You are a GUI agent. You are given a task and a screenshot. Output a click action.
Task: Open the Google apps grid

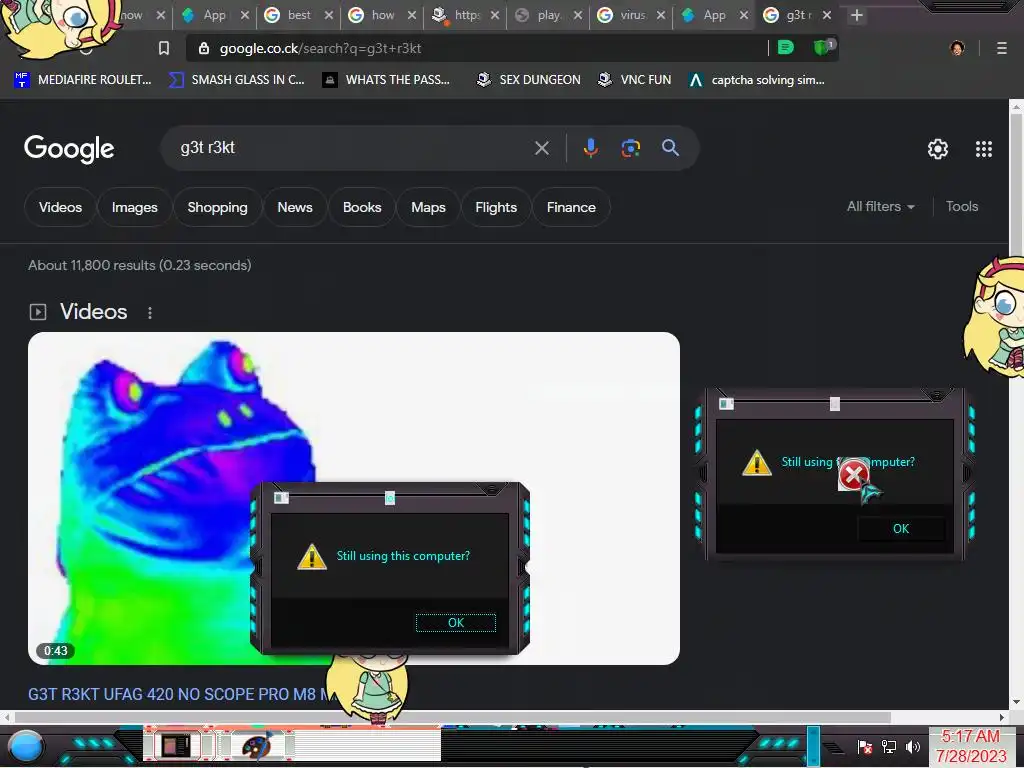(x=984, y=149)
